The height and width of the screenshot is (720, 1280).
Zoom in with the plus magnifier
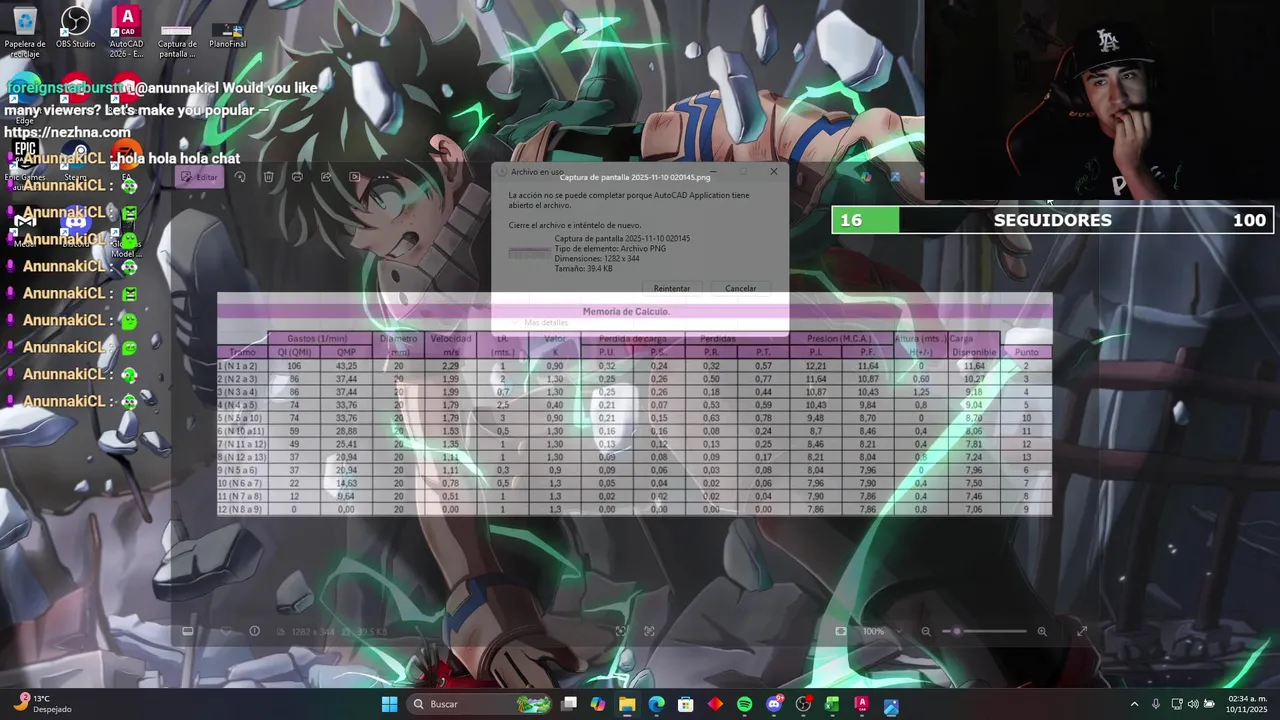click(1042, 631)
